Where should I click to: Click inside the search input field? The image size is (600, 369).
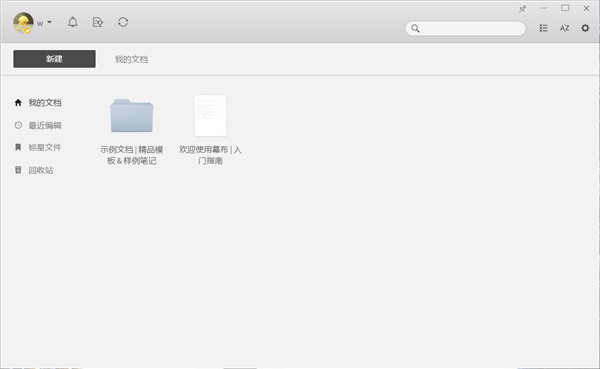(473, 28)
